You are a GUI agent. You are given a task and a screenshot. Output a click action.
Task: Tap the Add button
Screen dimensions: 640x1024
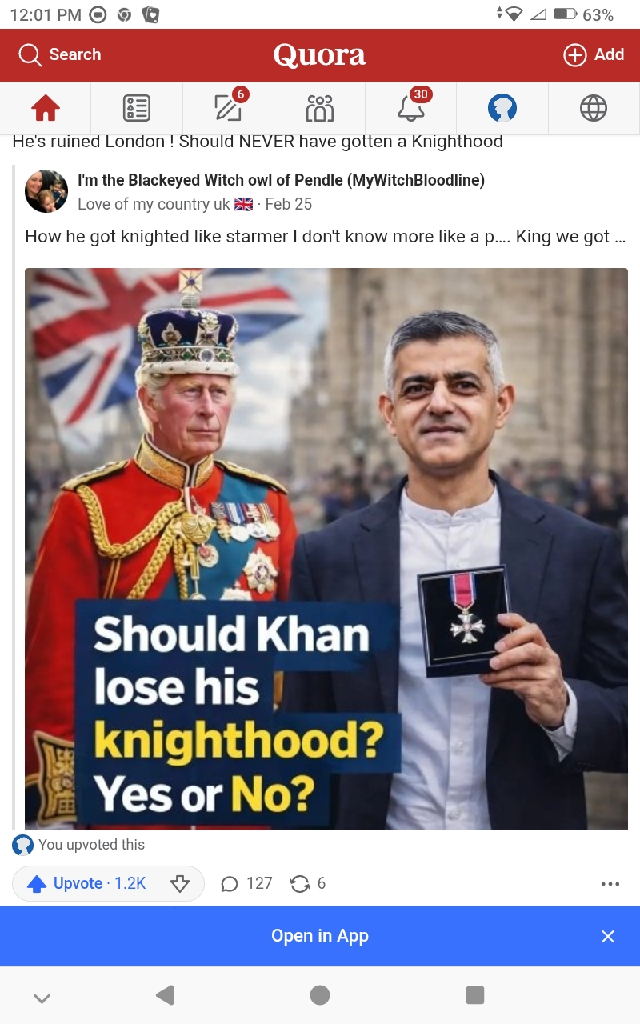pyautogui.click(x=594, y=55)
